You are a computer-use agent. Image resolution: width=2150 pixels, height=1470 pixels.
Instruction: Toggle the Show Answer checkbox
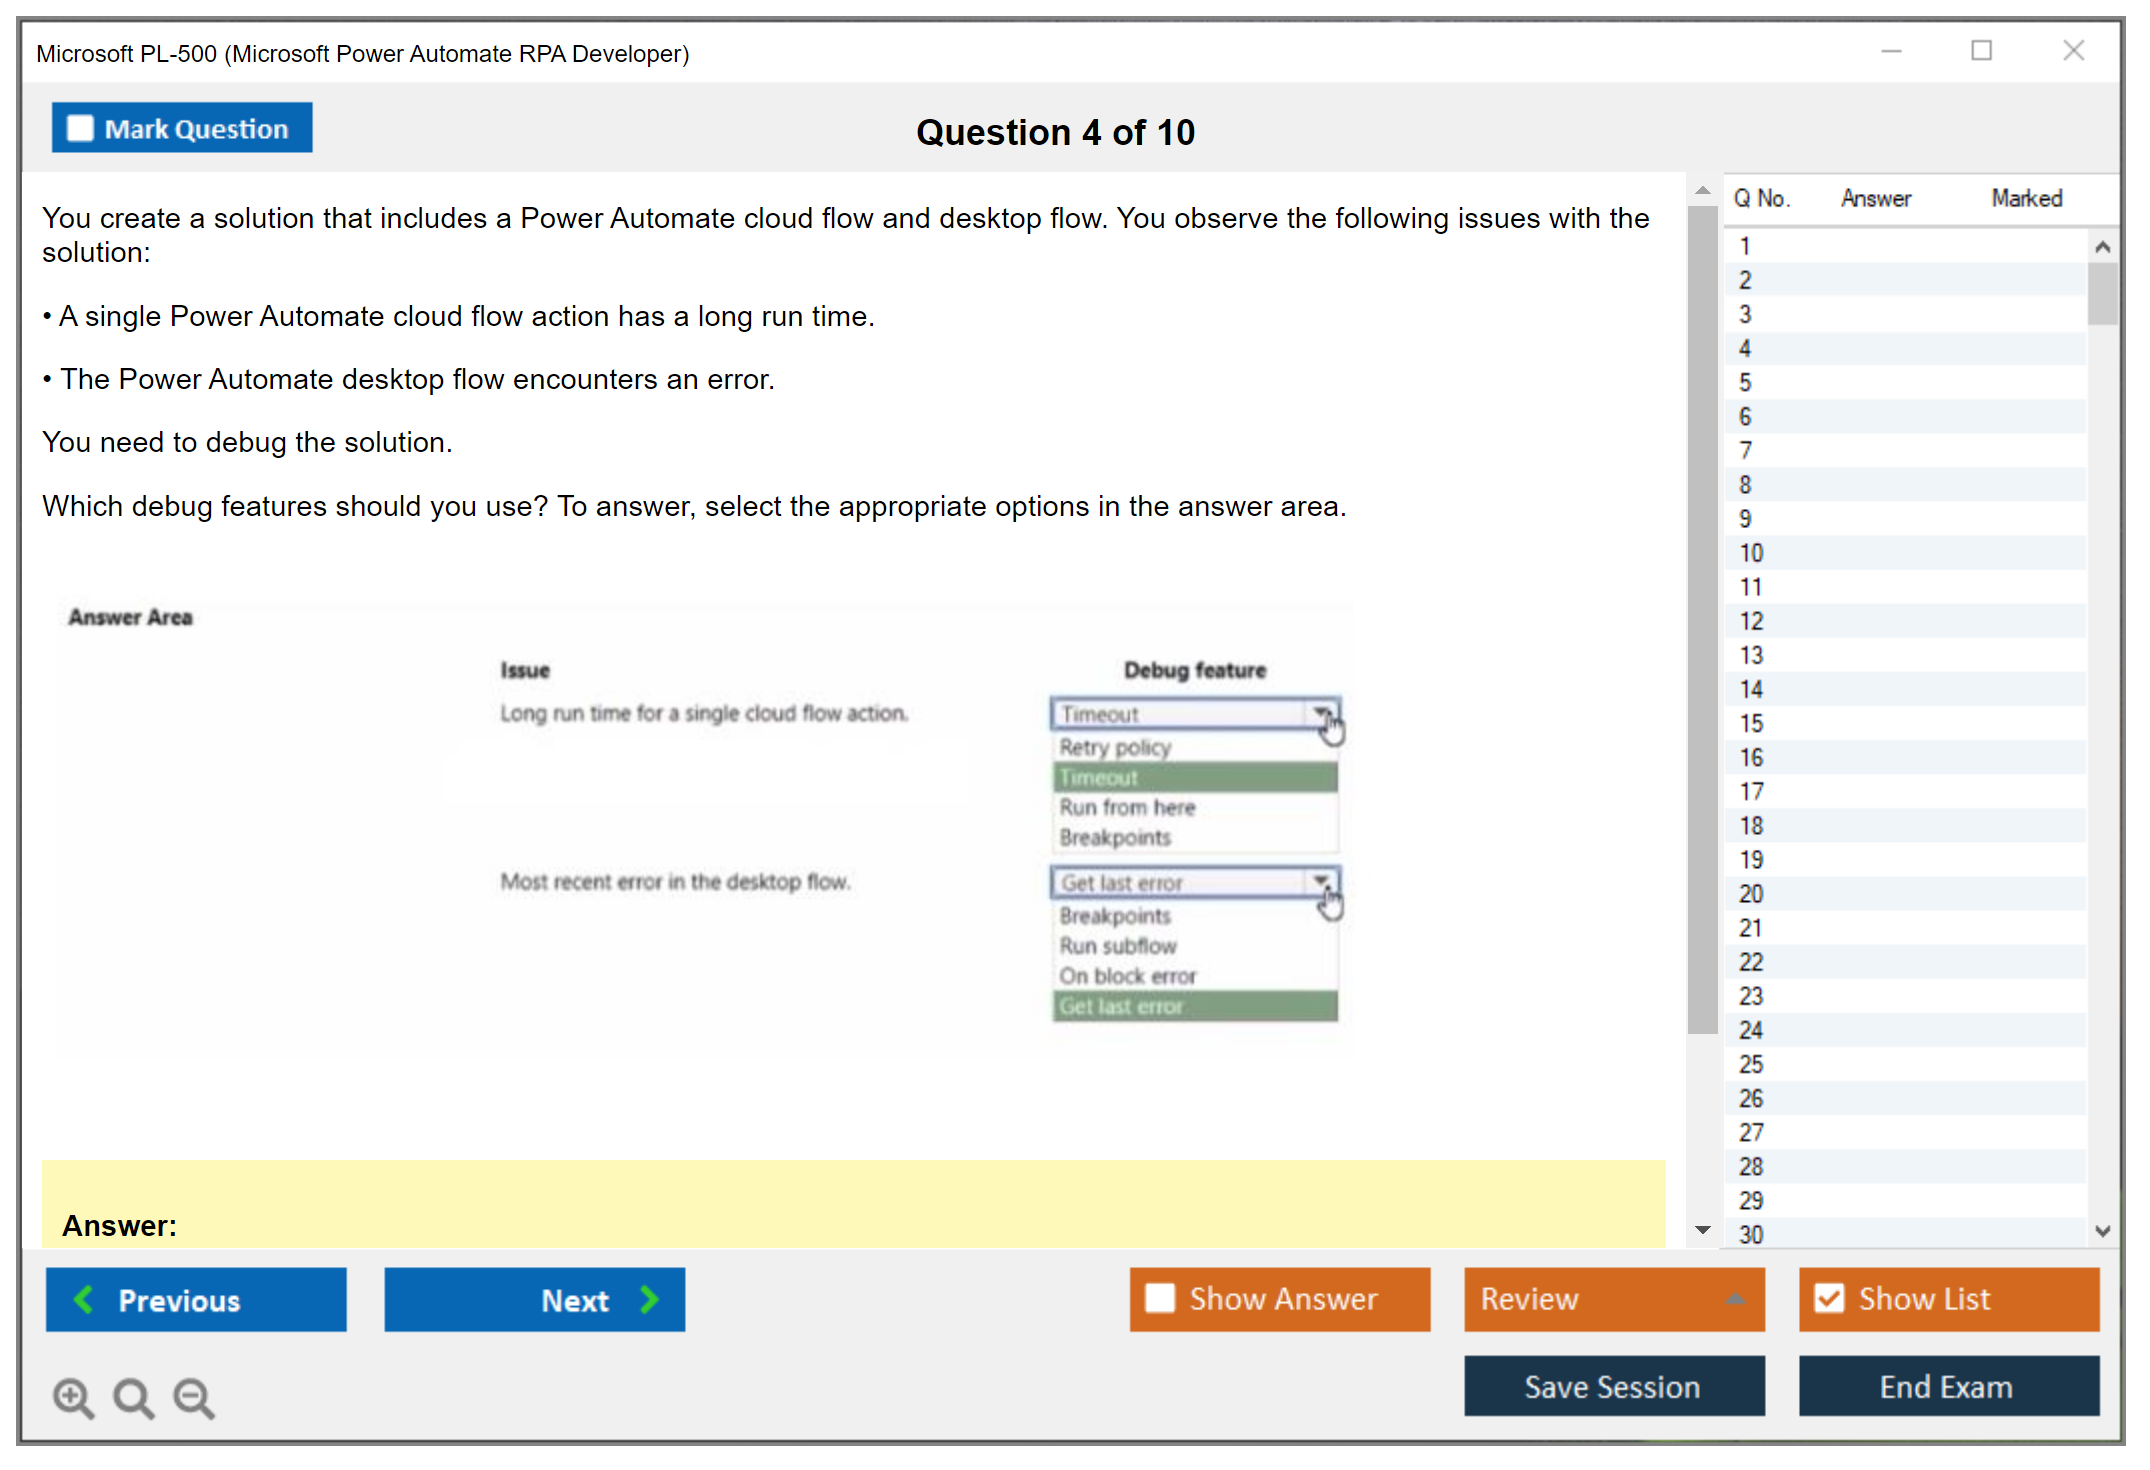pyautogui.click(x=1160, y=1298)
